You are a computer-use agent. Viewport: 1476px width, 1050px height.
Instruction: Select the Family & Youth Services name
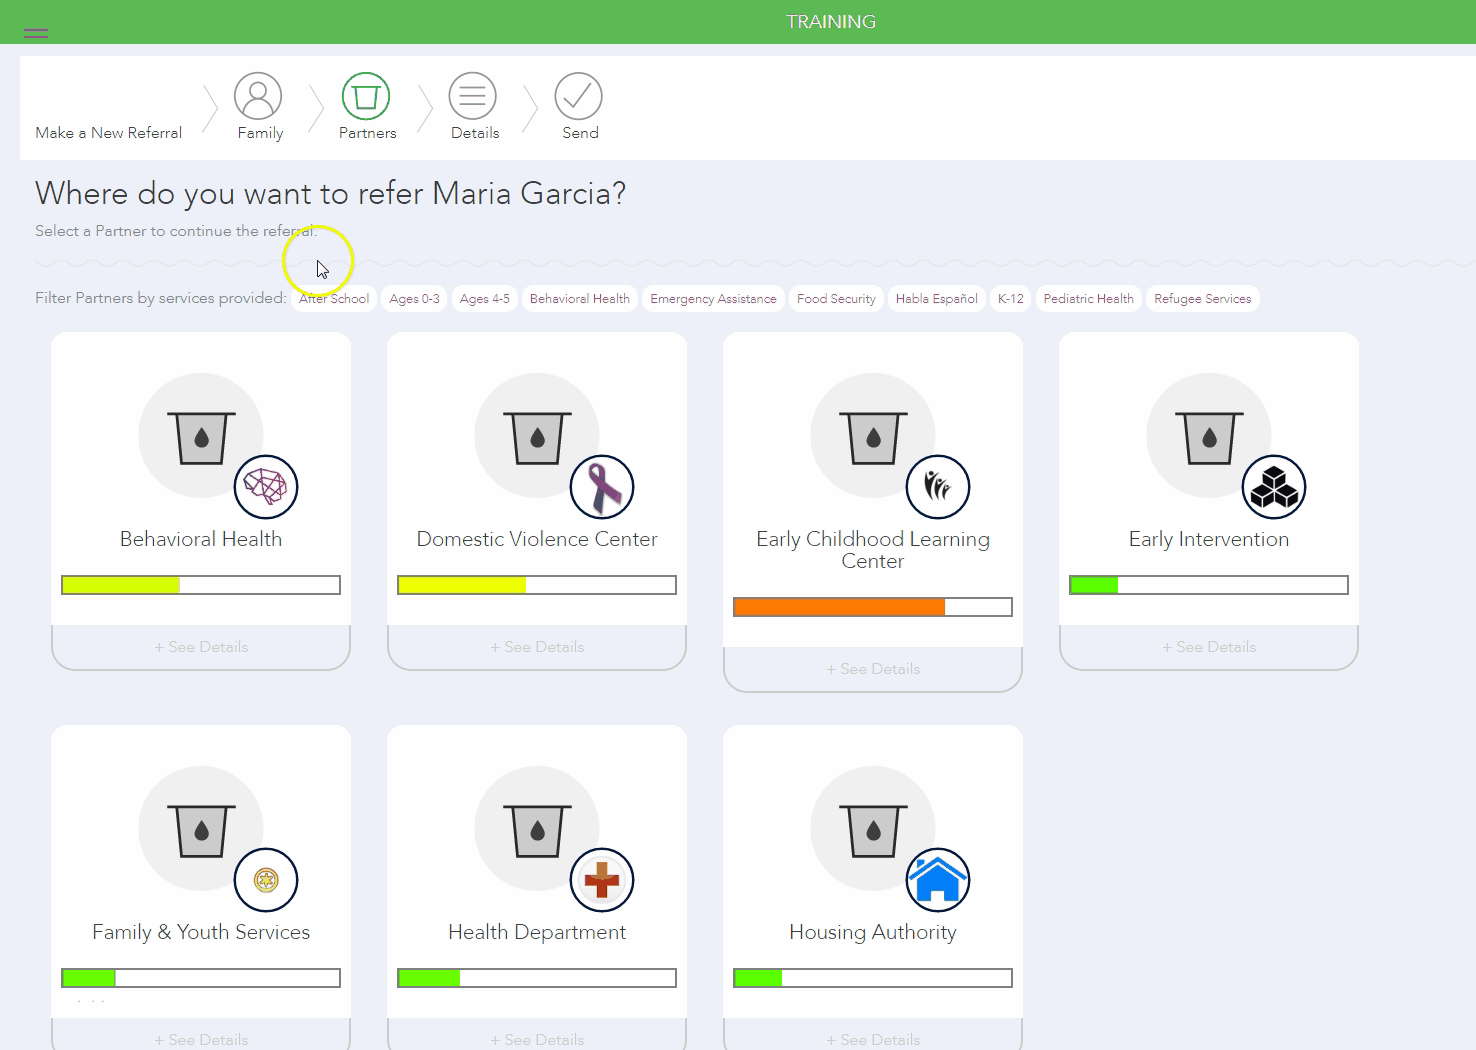[201, 932]
